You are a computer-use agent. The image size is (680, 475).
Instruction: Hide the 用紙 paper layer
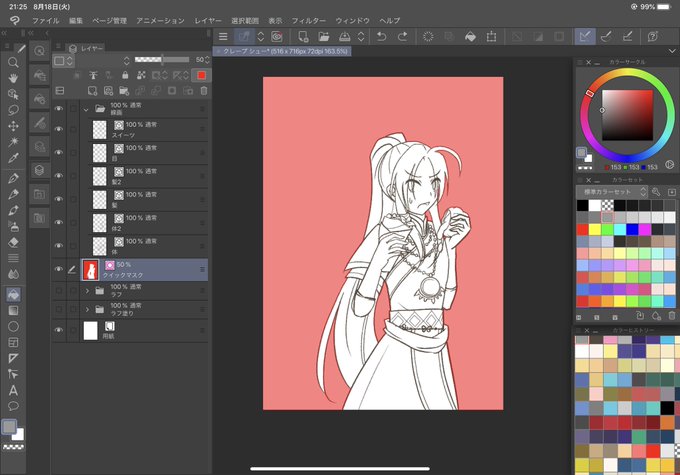pyautogui.click(x=59, y=330)
